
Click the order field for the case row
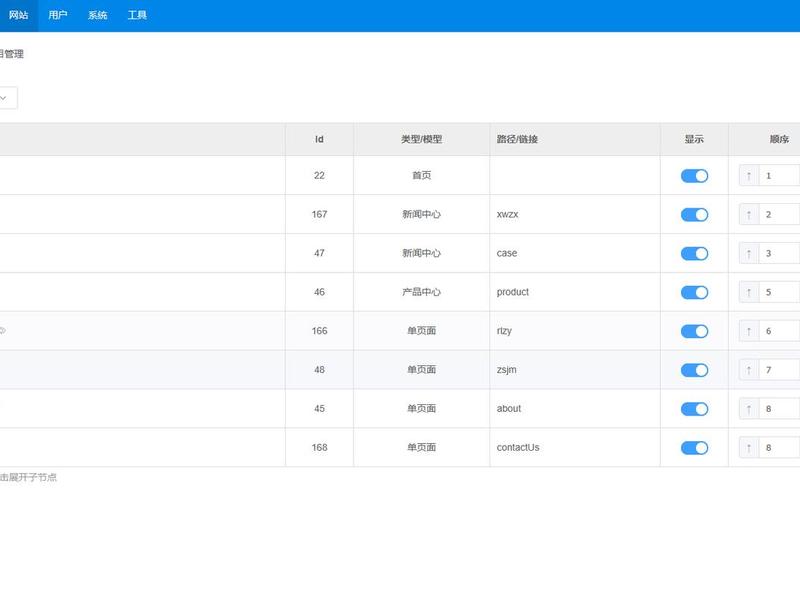[x=780, y=253]
